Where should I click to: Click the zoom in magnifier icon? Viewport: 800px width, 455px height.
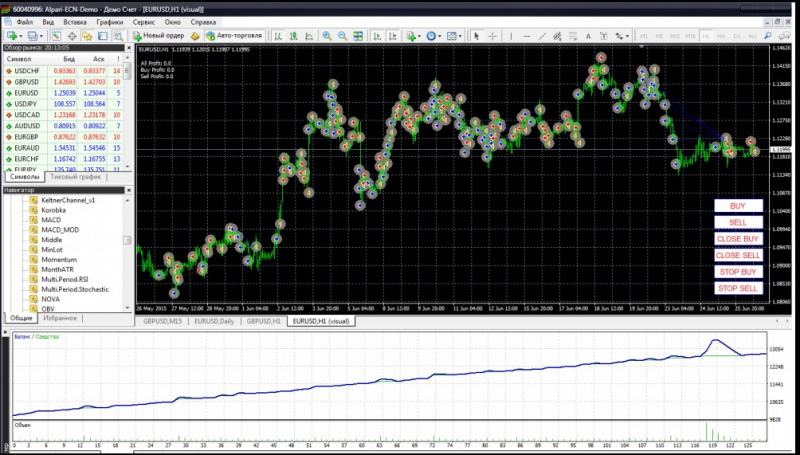coord(328,36)
